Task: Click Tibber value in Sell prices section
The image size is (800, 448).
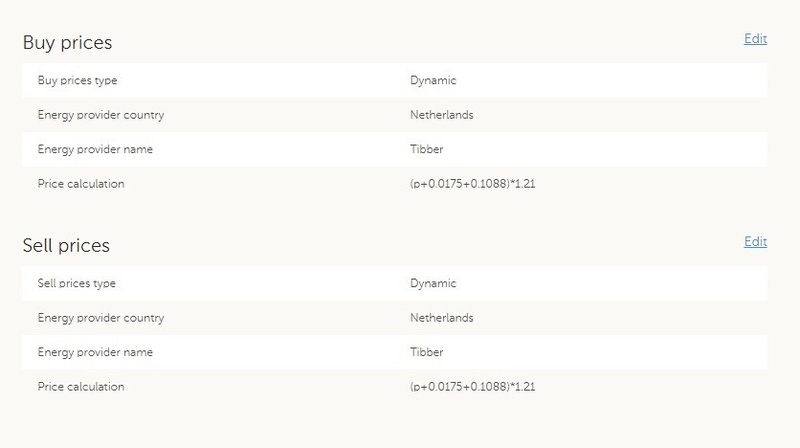Action: pos(426,352)
